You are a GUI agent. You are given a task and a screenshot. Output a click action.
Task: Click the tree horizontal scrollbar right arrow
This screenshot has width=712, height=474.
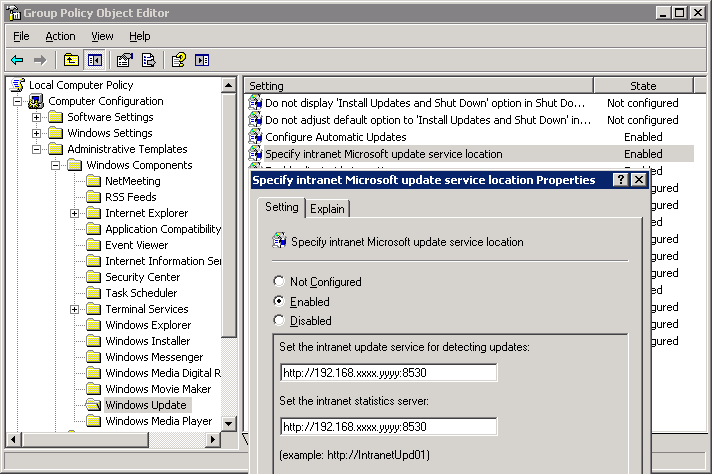coord(212,439)
